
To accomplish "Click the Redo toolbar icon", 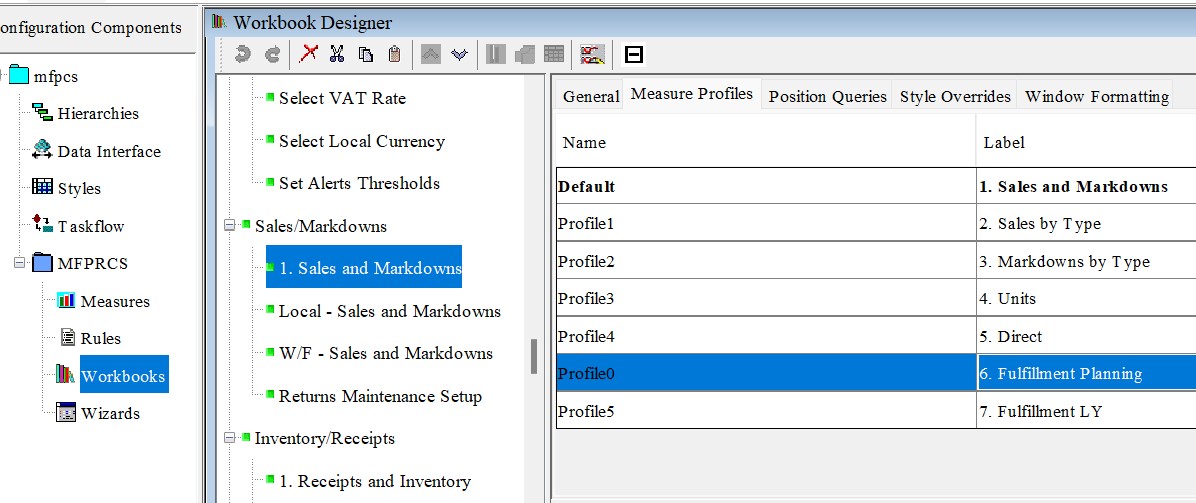I will click(x=272, y=54).
